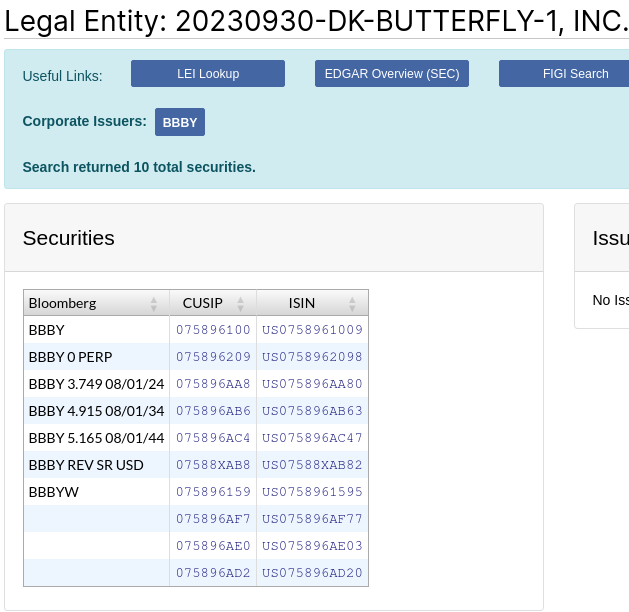Open ISIN US0758962098 link

click(312, 357)
